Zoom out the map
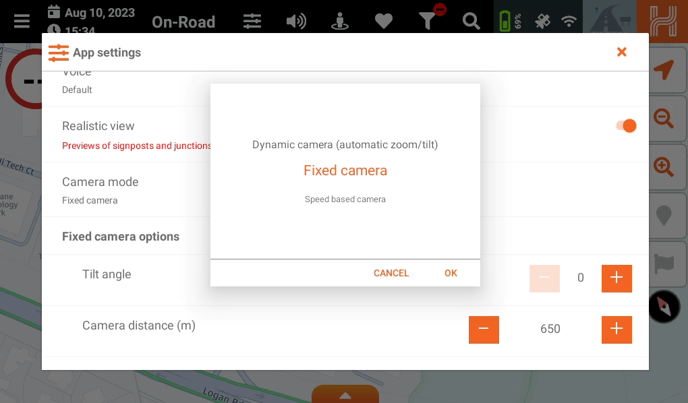Image resolution: width=688 pixels, height=403 pixels. pyautogui.click(x=664, y=118)
